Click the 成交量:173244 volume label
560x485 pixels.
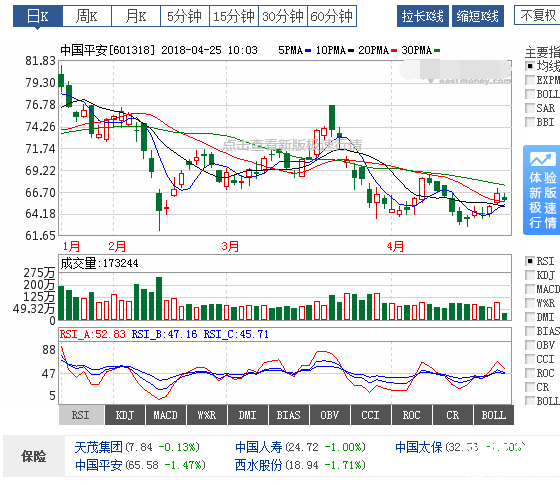pos(99,264)
